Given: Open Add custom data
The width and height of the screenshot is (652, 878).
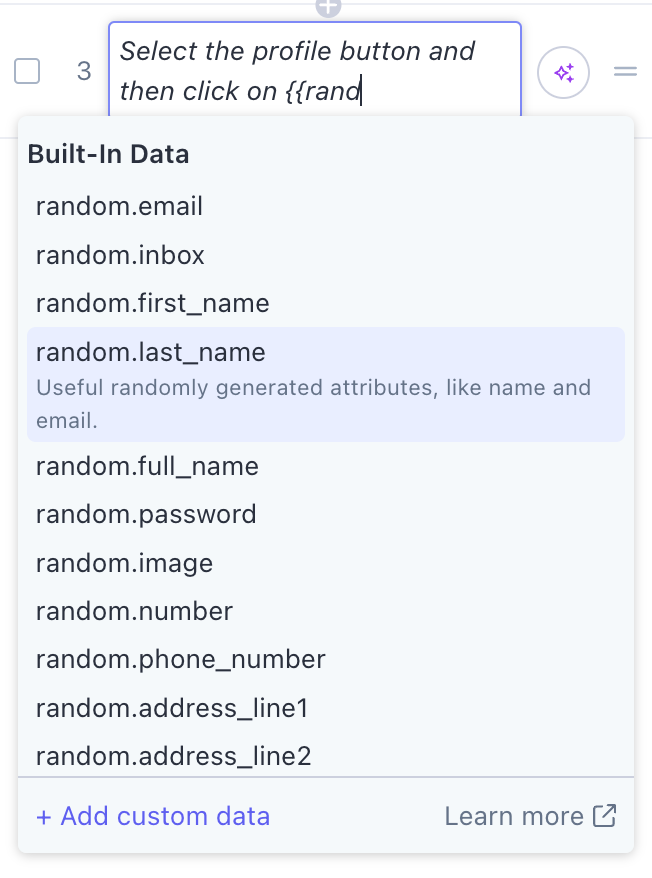Looking at the screenshot, I should (x=152, y=816).
